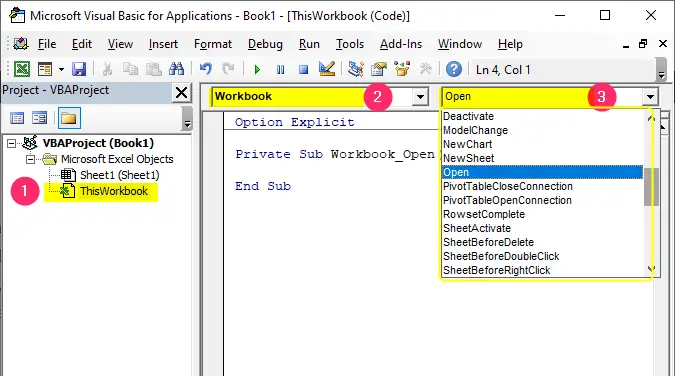Click the procedure list scrollbar thumb

(651, 187)
